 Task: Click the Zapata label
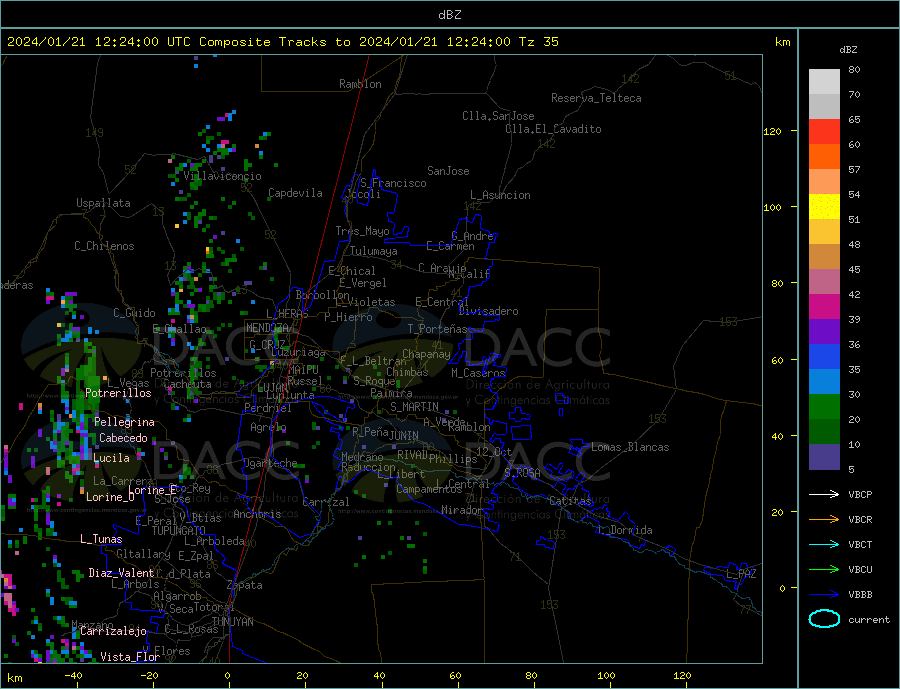coord(245,586)
